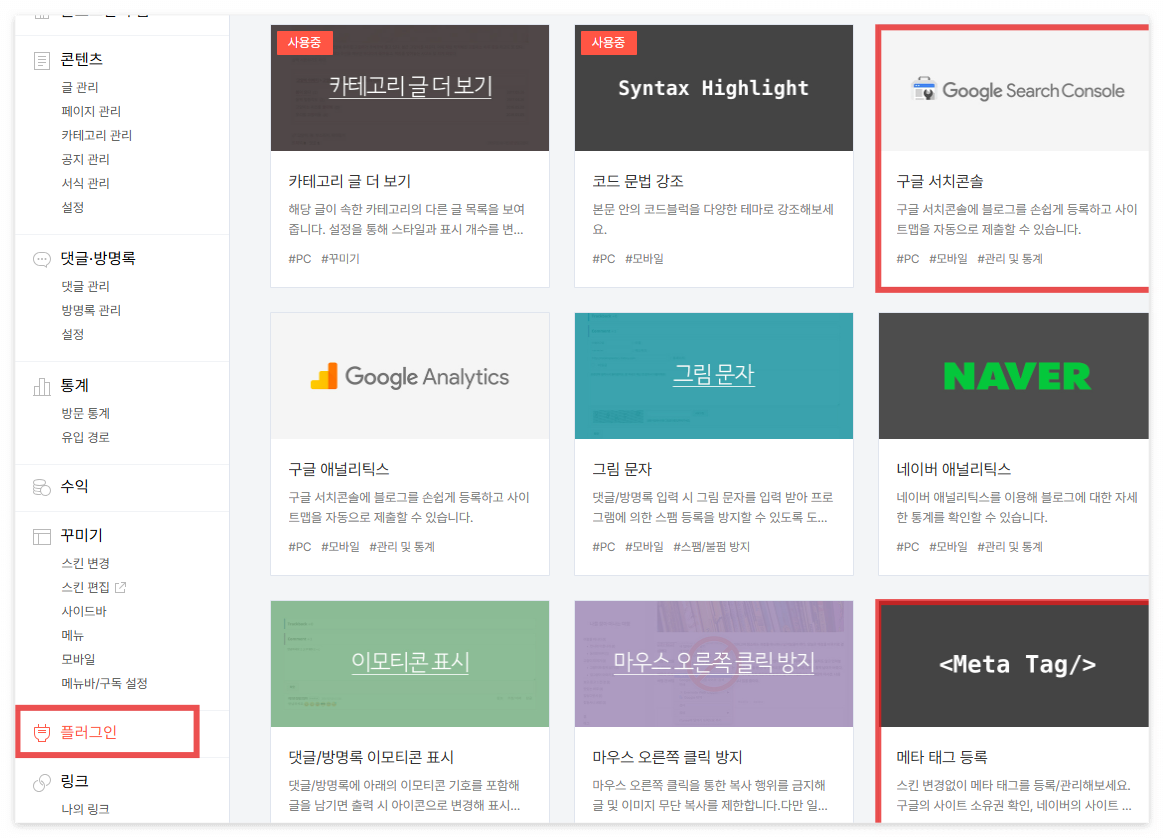The width and height of the screenshot is (1164, 838).
Task: Click 카테고리 글 더 보기 plugin thumbnail
Action: (x=410, y=88)
